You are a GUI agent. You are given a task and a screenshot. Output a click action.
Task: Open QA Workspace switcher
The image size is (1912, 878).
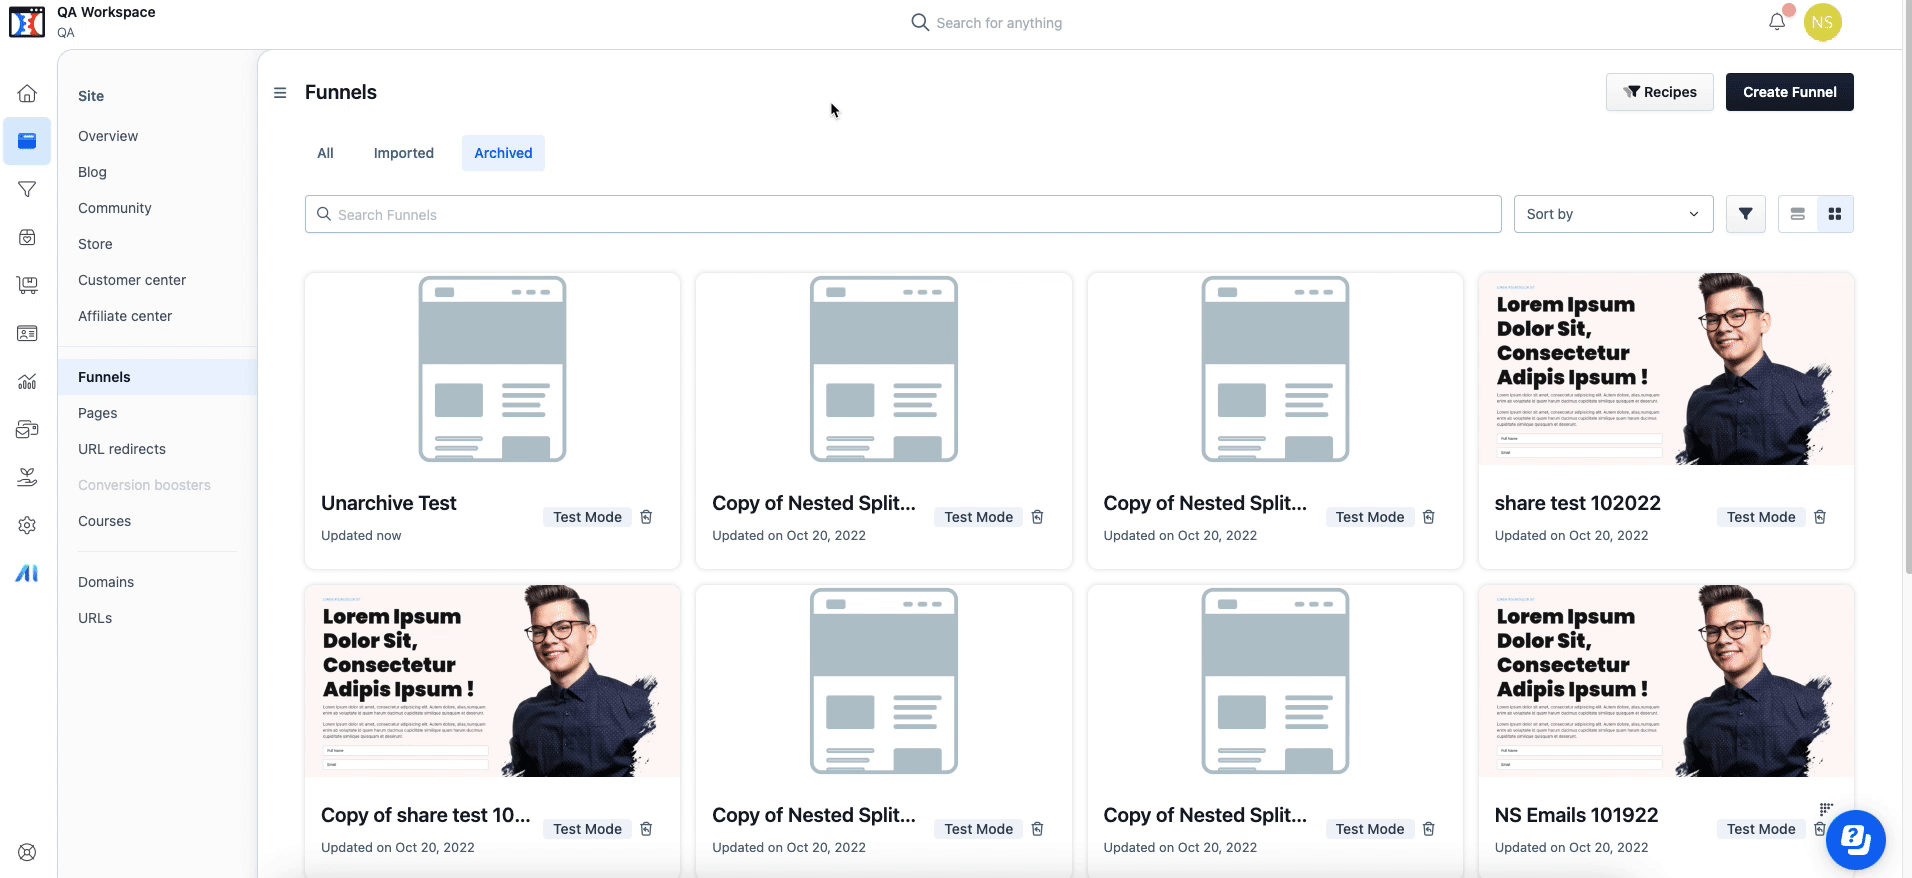pos(105,21)
